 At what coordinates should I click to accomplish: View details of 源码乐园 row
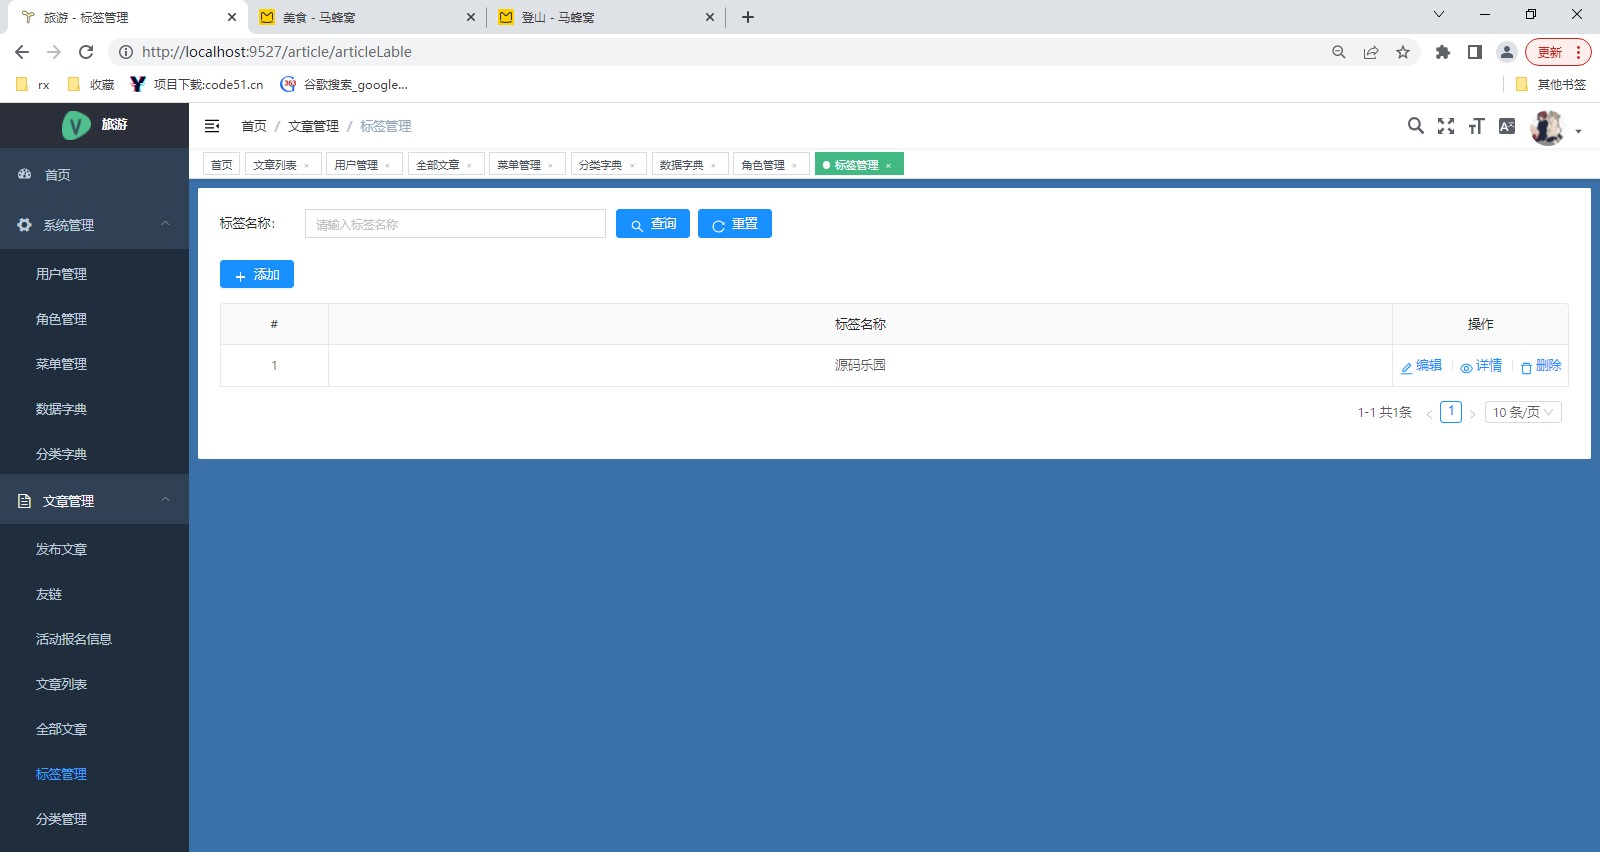coord(1481,366)
